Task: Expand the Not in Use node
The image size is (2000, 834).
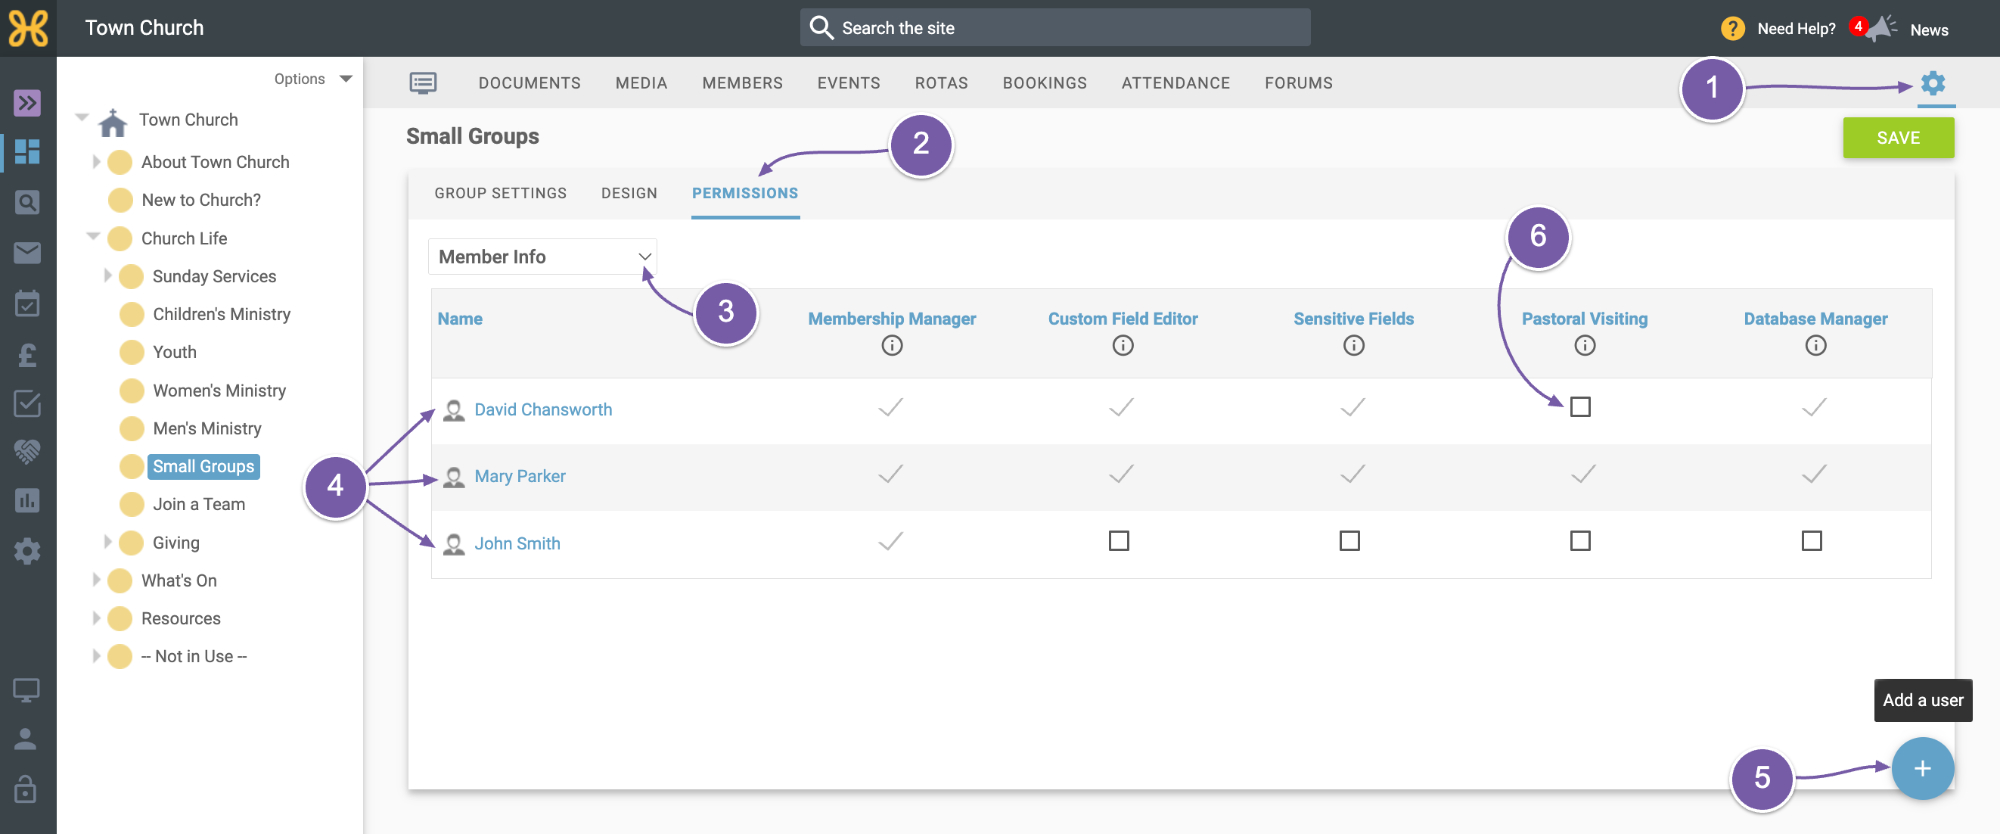Action: [x=96, y=656]
